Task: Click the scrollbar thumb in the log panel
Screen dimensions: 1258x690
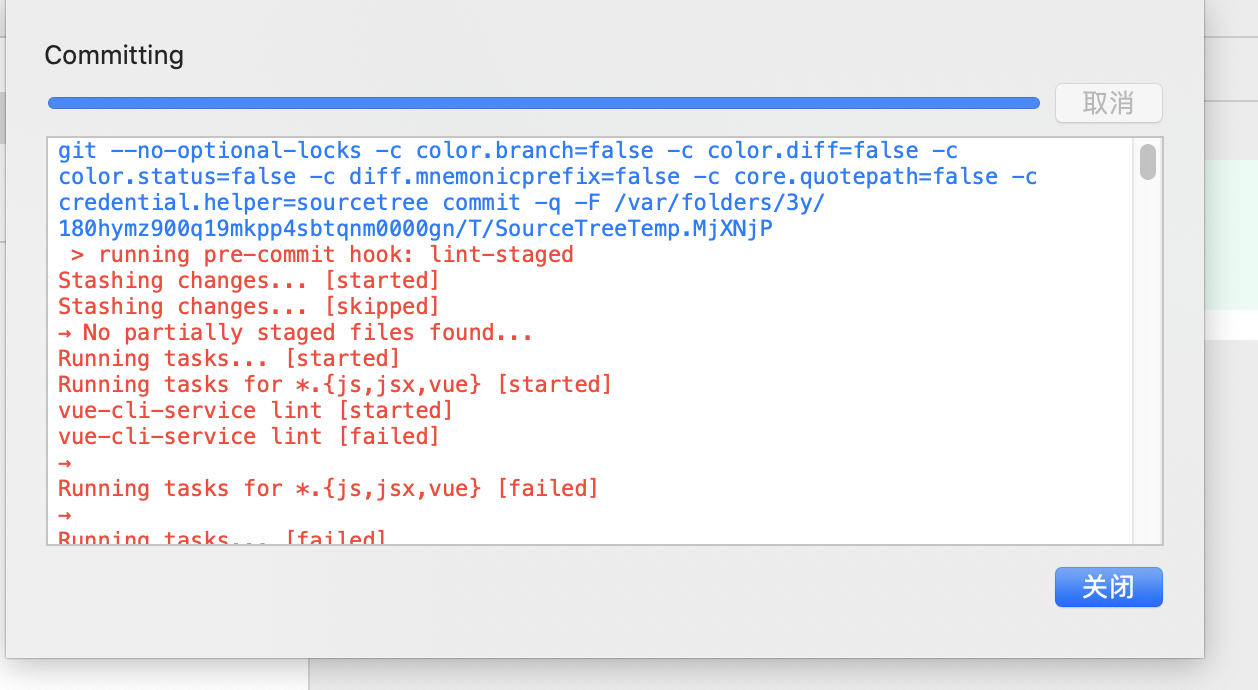Action: tap(1148, 160)
